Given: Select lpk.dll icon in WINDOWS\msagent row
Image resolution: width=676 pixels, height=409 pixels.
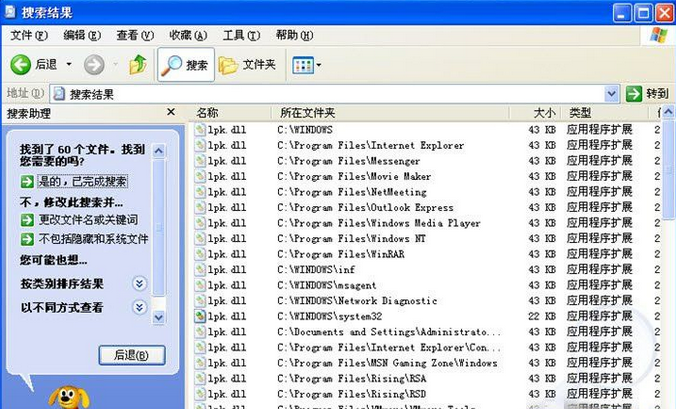Looking at the screenshot, I should pyautogui.click(x=200, y=284).
